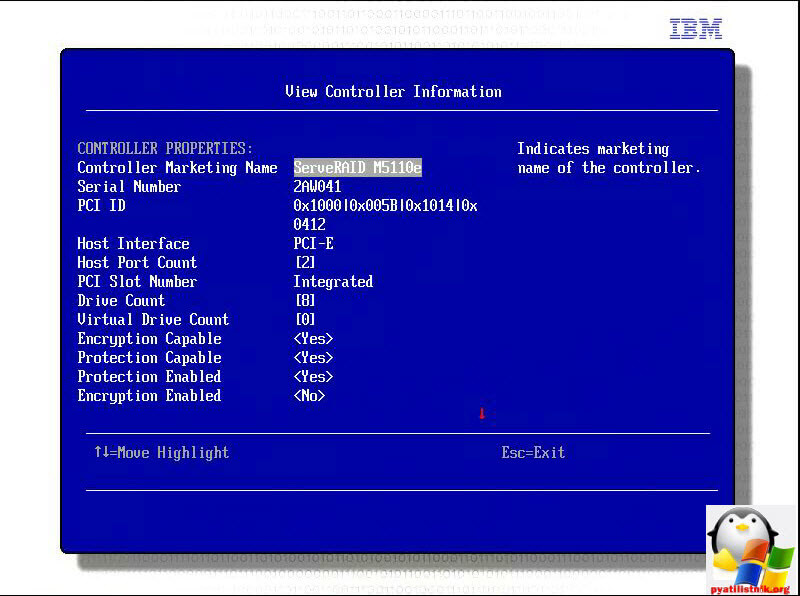Open the Protection Enabled <Yes> selector

point(313,377)
